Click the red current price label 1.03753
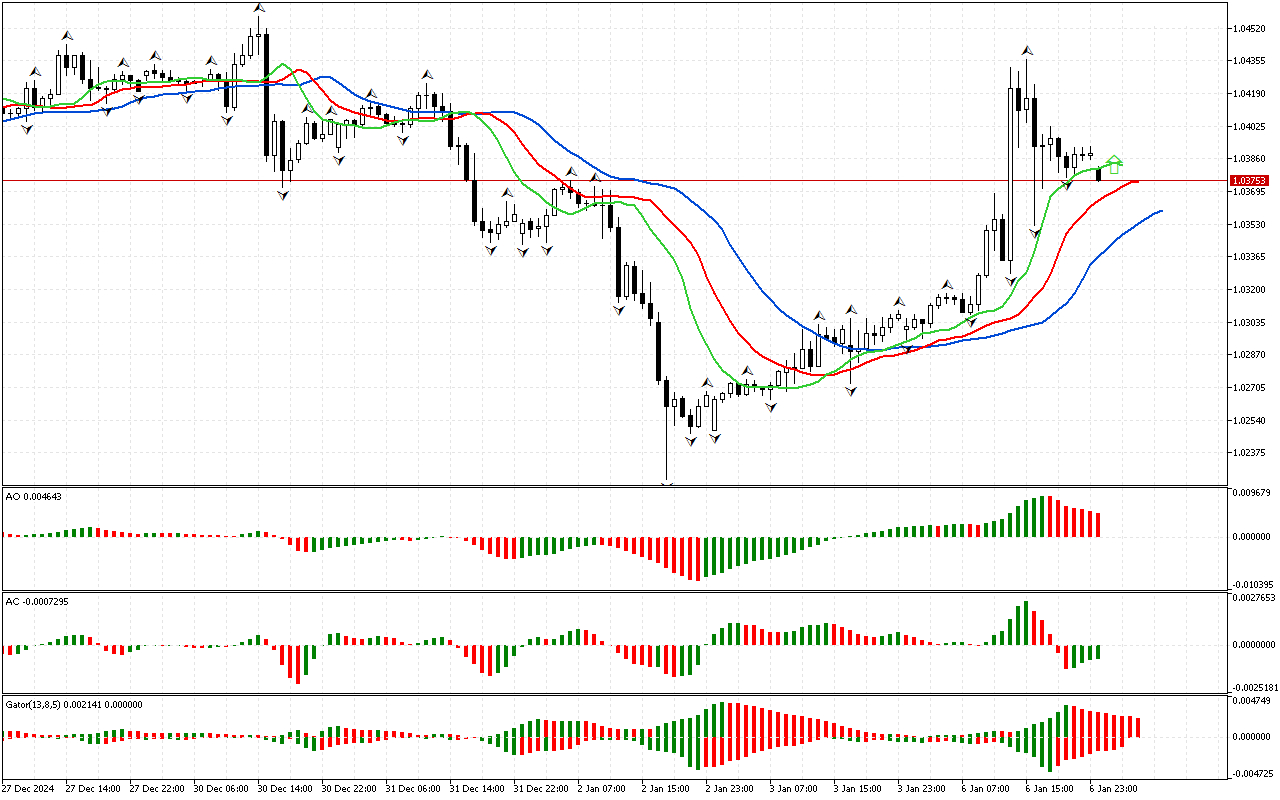Screen dimensions: 1280x800 [1250, 181]
